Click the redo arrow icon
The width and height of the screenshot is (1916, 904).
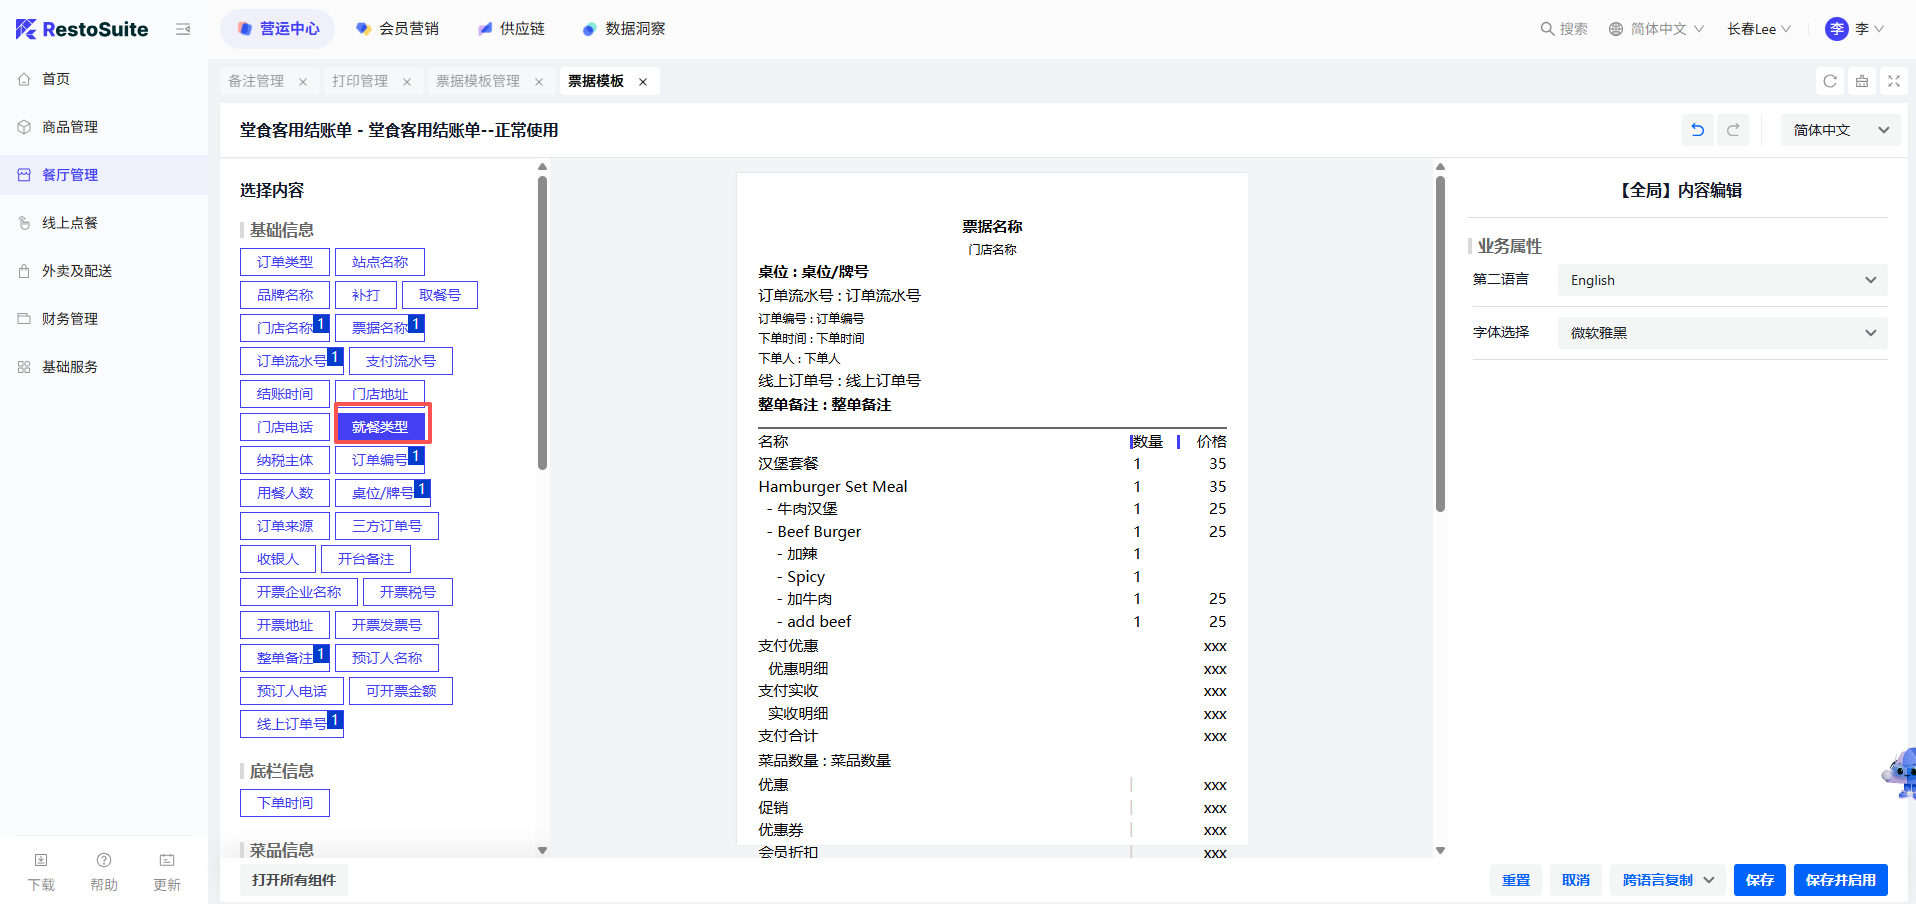(1733, 130)
